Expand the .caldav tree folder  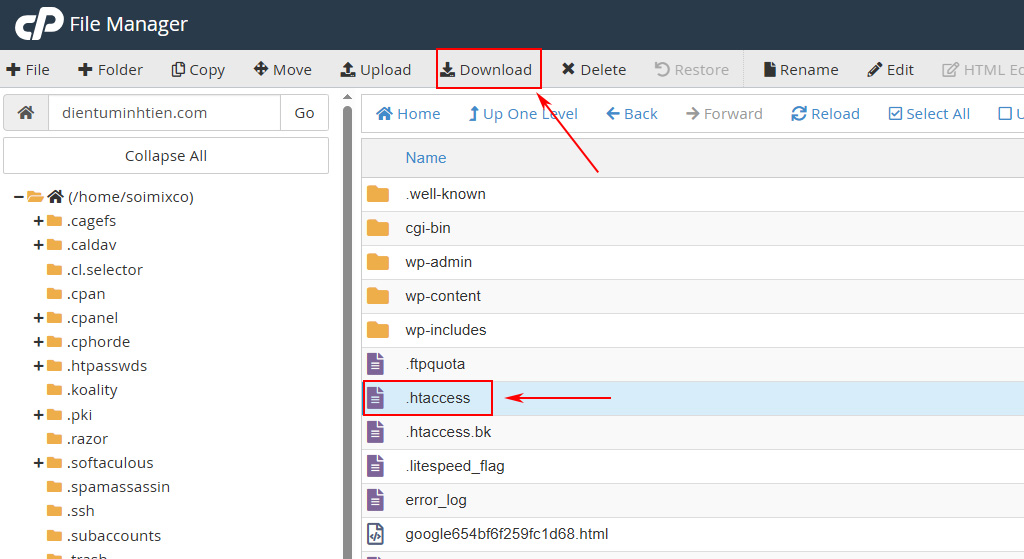tap(39, 245)
